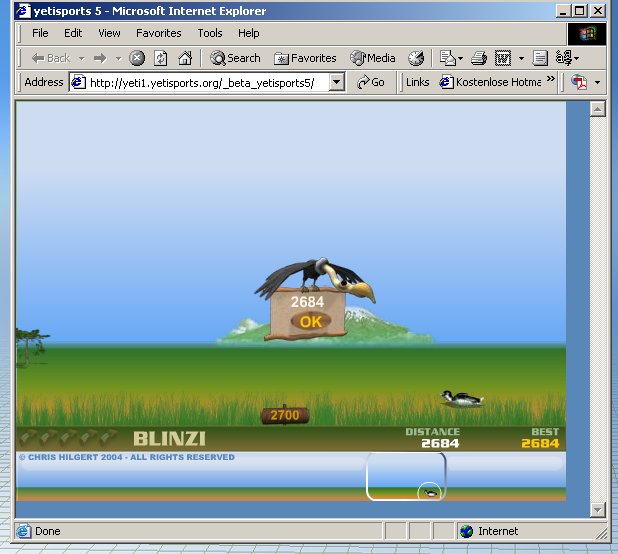Click the Windows logo throbber
The image size is (618, 554).
coord(587,34)
